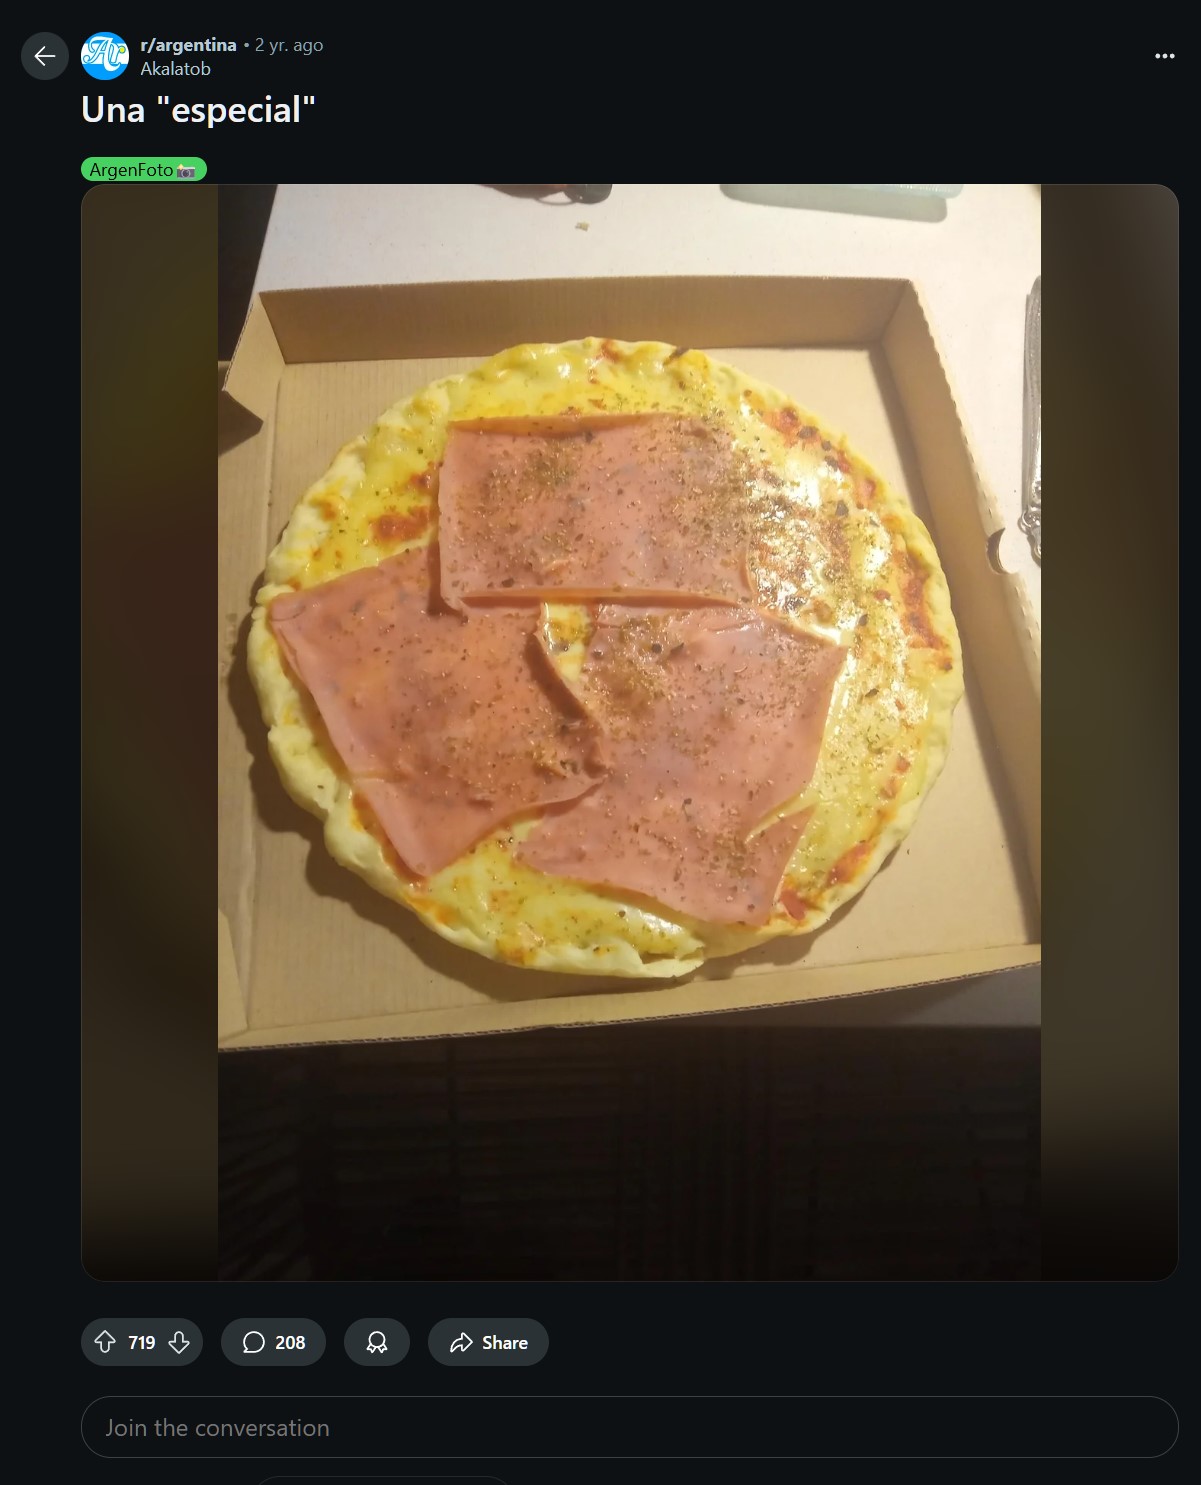Image resolution: width=1201 pixels, height=1485 pixels.
Task: Click the comment bubble icon
Action: click(254, 1342)
